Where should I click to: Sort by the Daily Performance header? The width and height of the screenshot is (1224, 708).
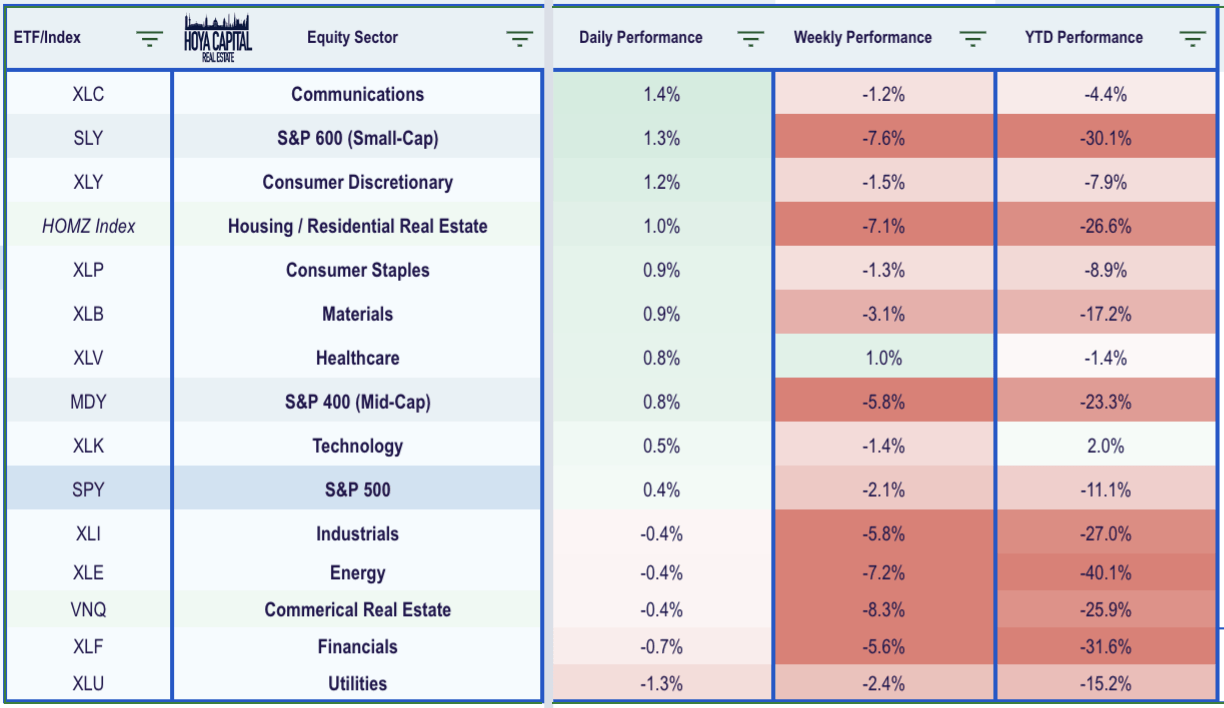click(640, 38)
